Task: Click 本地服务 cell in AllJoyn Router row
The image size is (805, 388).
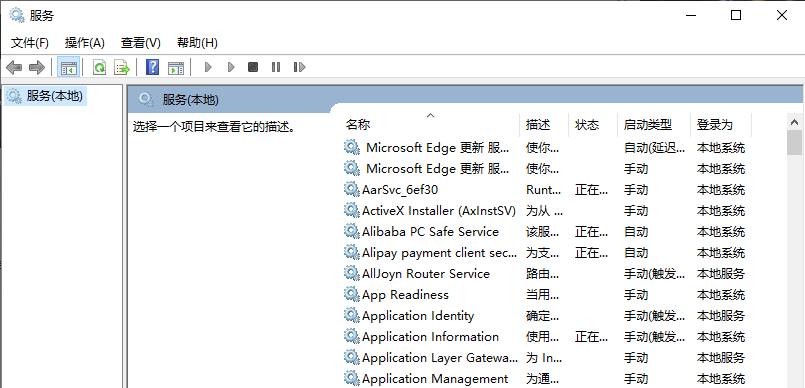Action: pos(720,274)
